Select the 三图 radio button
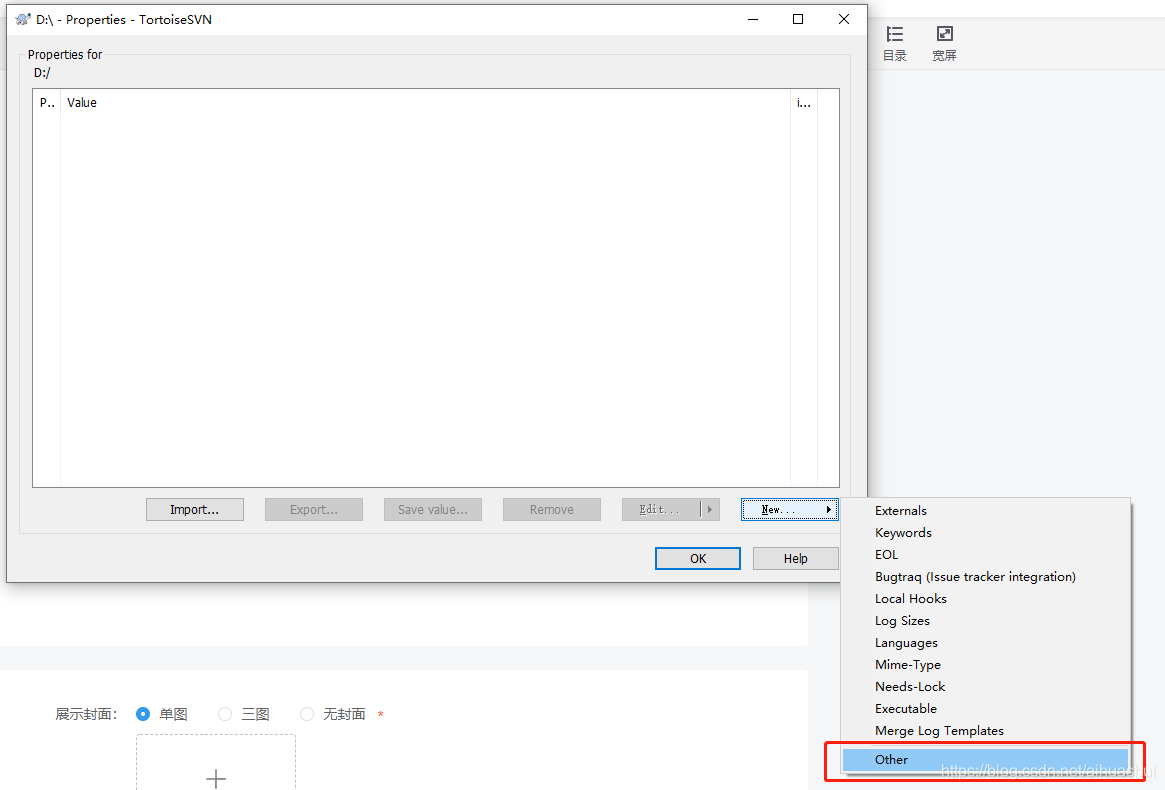 (225, 714)
